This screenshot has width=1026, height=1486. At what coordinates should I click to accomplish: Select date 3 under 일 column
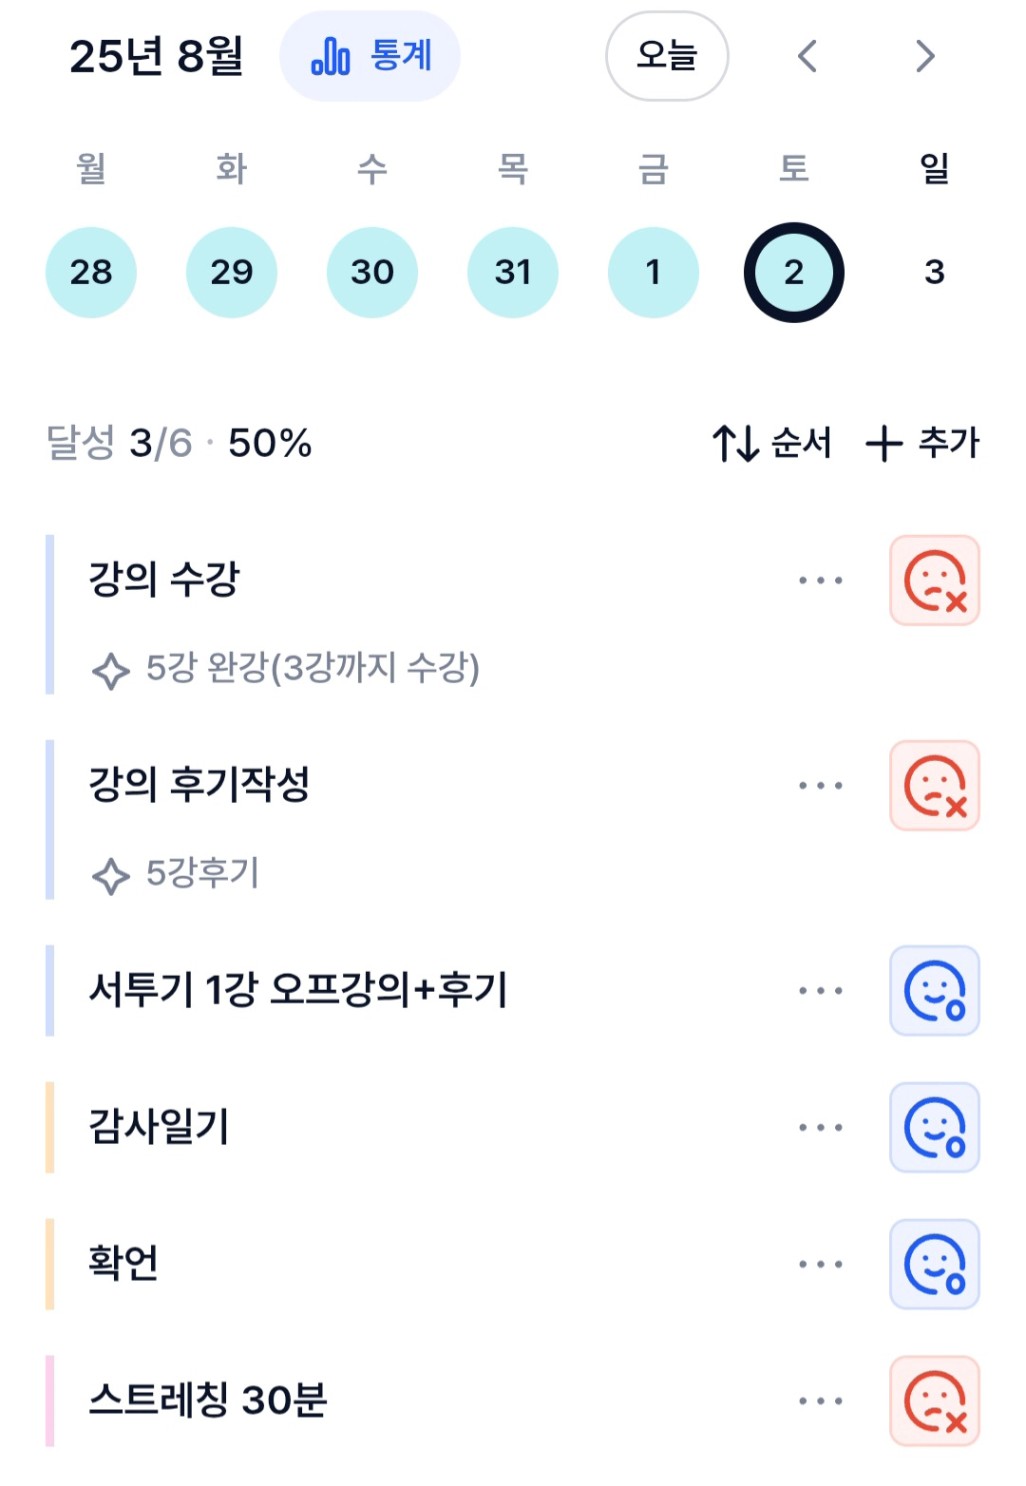pos(934,272)
